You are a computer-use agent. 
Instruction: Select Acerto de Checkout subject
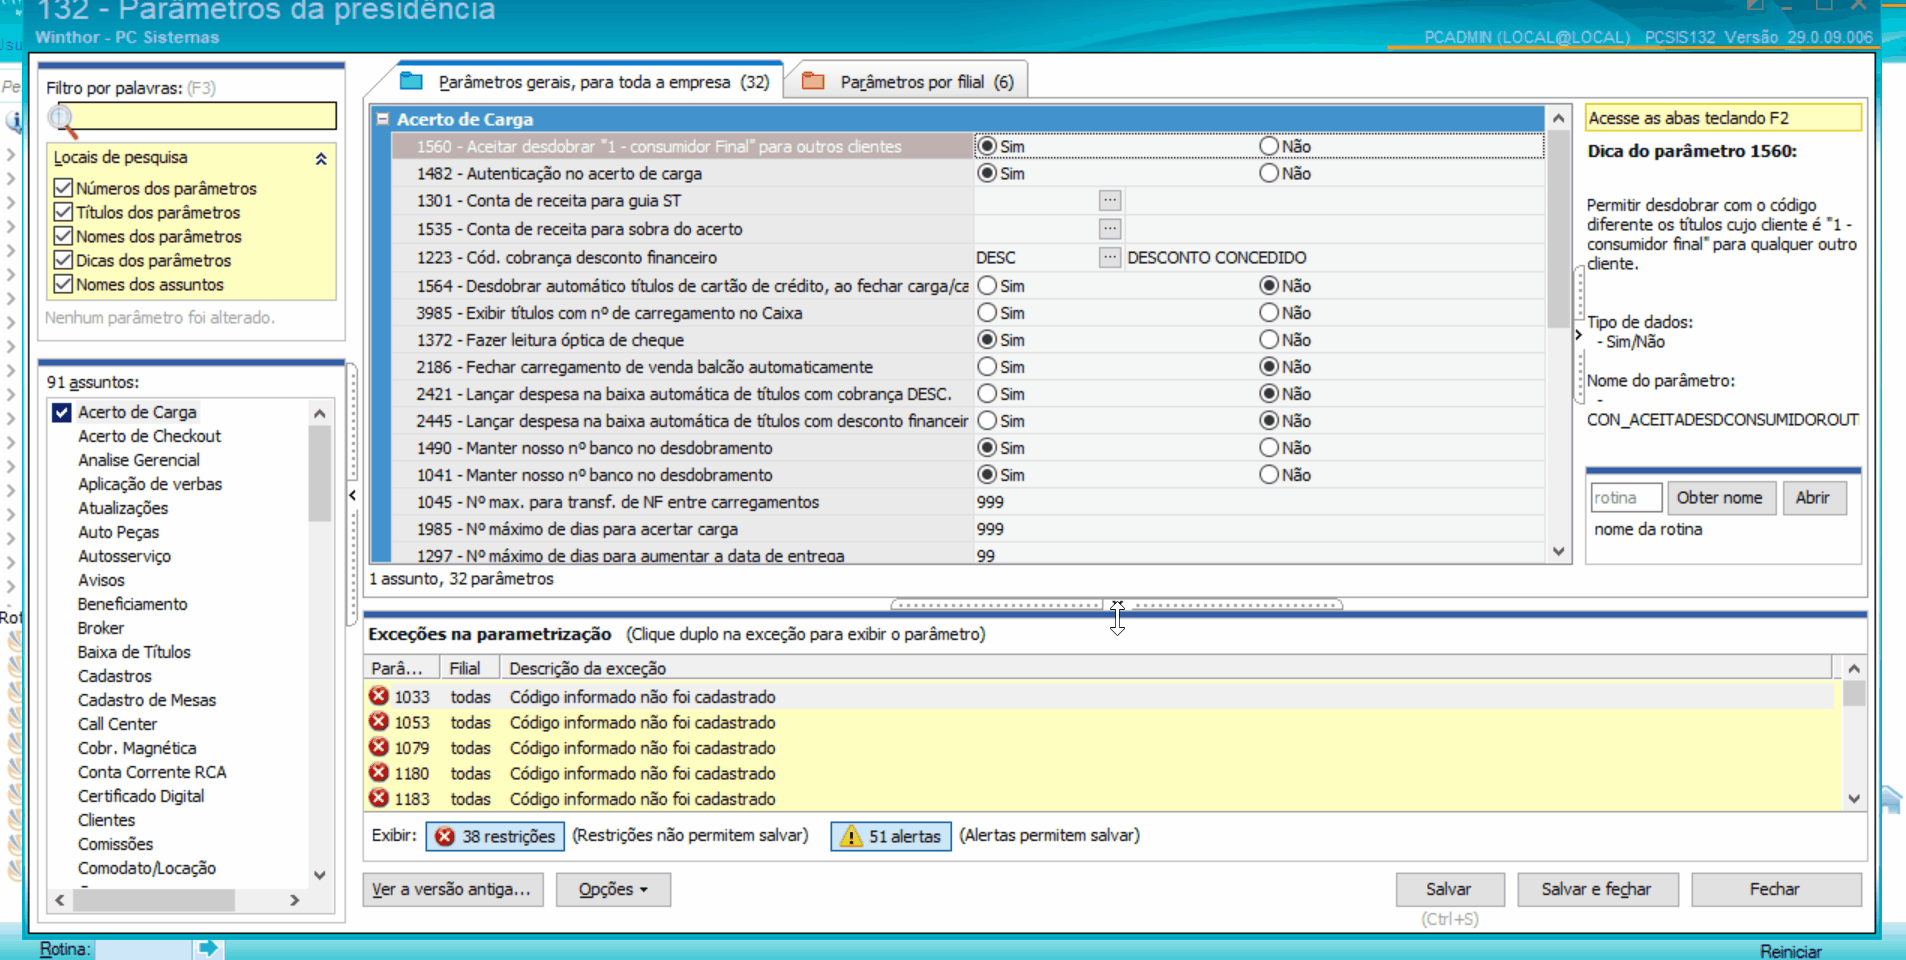point(149,436)
